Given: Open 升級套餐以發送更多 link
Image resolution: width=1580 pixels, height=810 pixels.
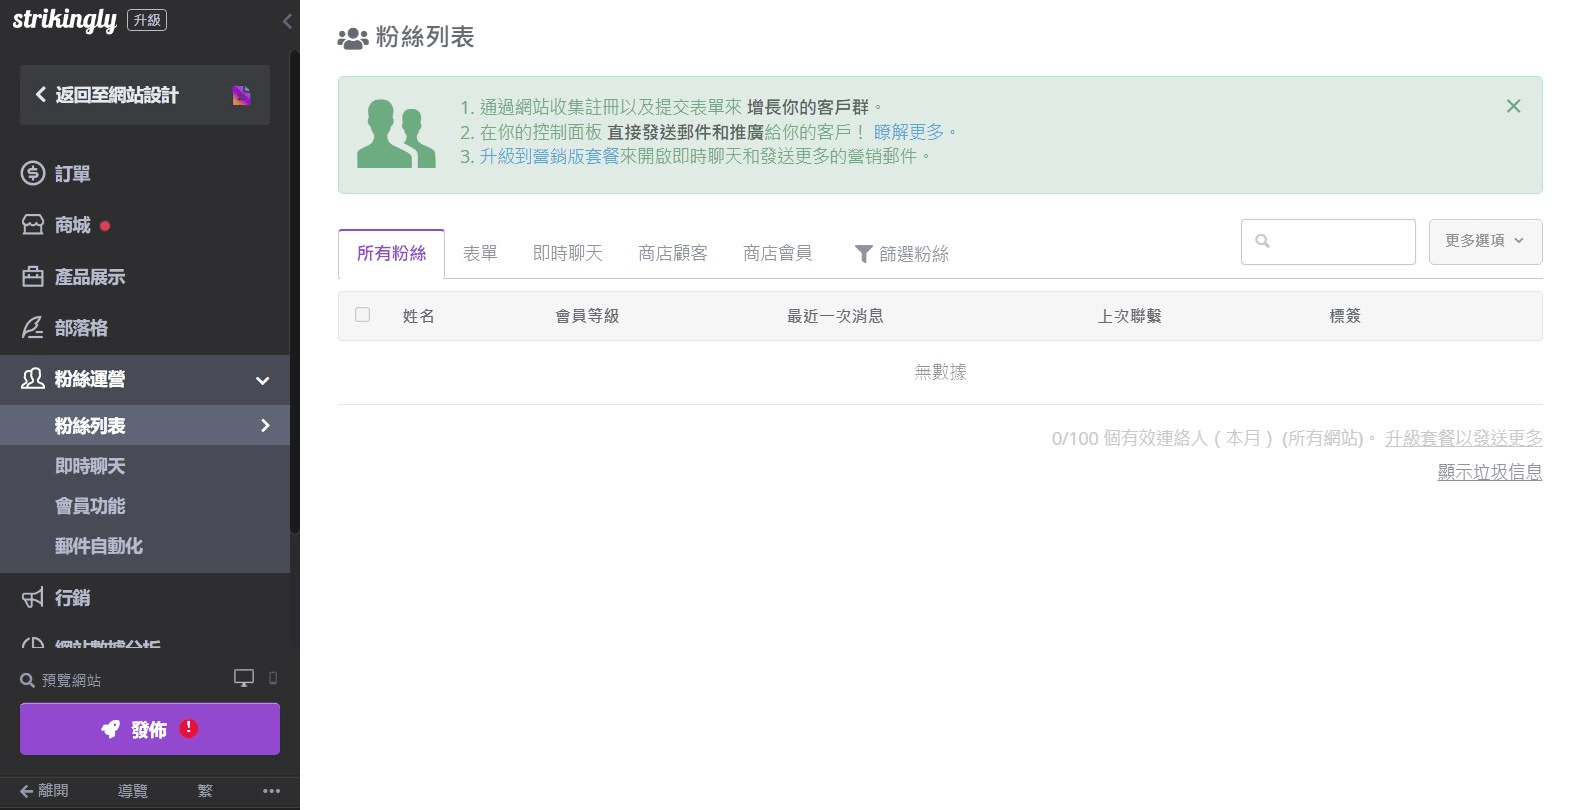Looking at the screenshot, I should 1464,438.
